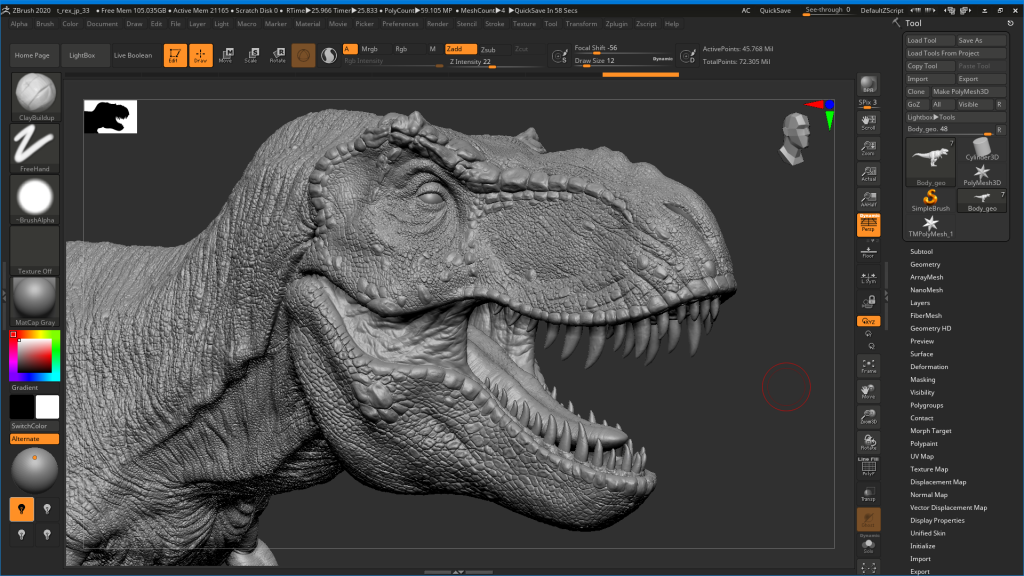1024x576 pixels.
Task: Open the Brush menu
Action: click(x=45, y=24)
